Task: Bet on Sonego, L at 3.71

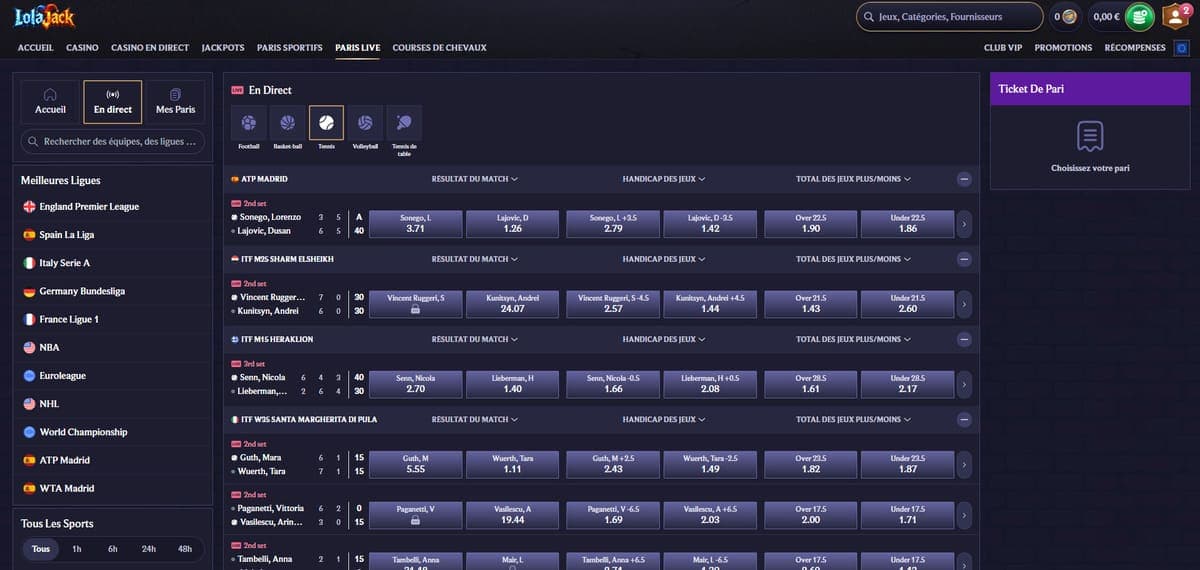Action: pos(416,224)
